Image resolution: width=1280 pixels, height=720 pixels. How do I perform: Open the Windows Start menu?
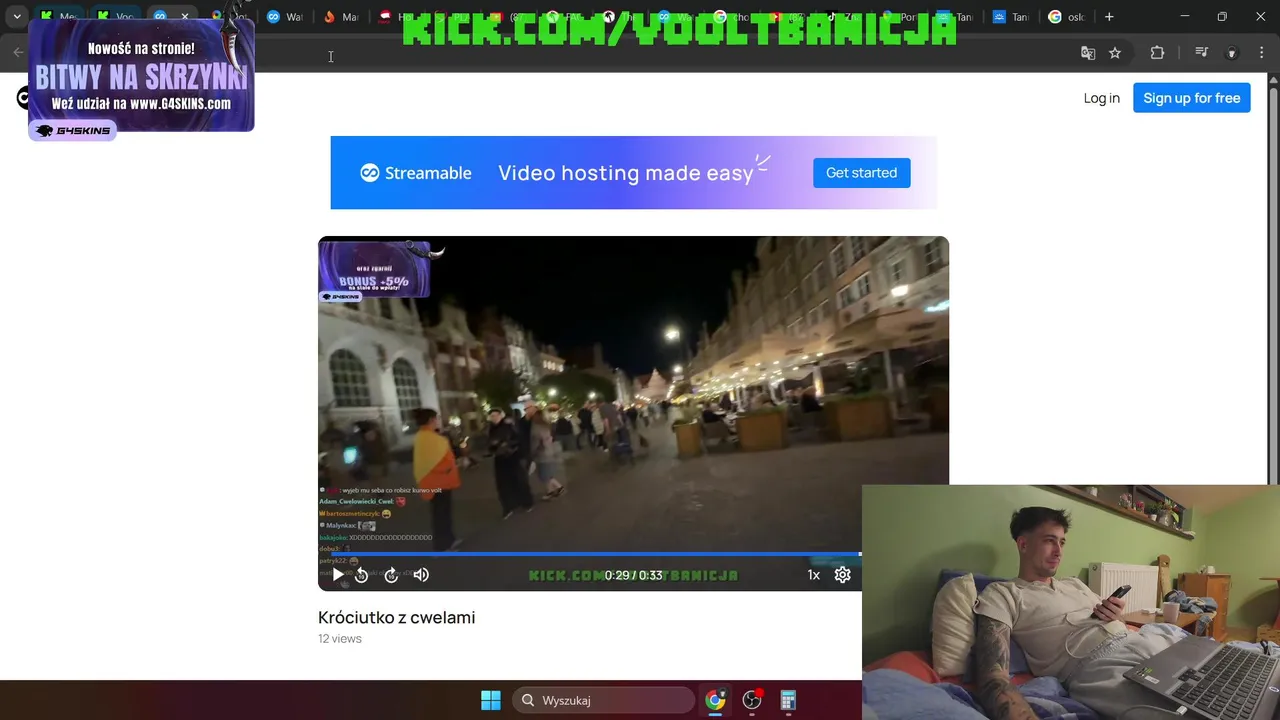click(491, 700)
